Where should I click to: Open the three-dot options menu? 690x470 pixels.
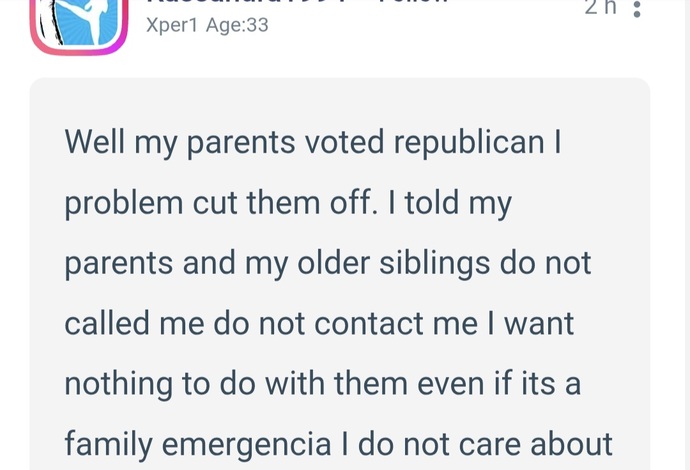pos(637,9)
